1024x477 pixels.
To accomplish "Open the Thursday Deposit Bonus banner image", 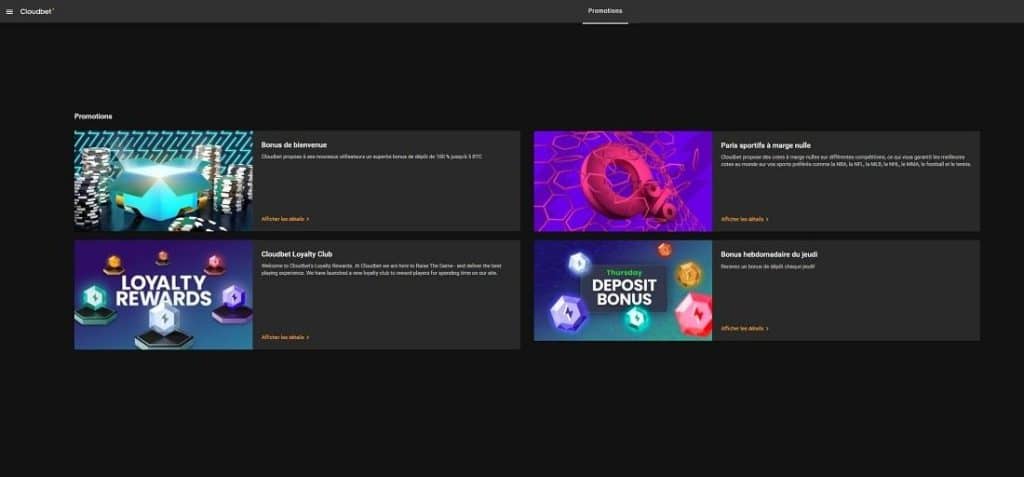I will click(623, 291).
